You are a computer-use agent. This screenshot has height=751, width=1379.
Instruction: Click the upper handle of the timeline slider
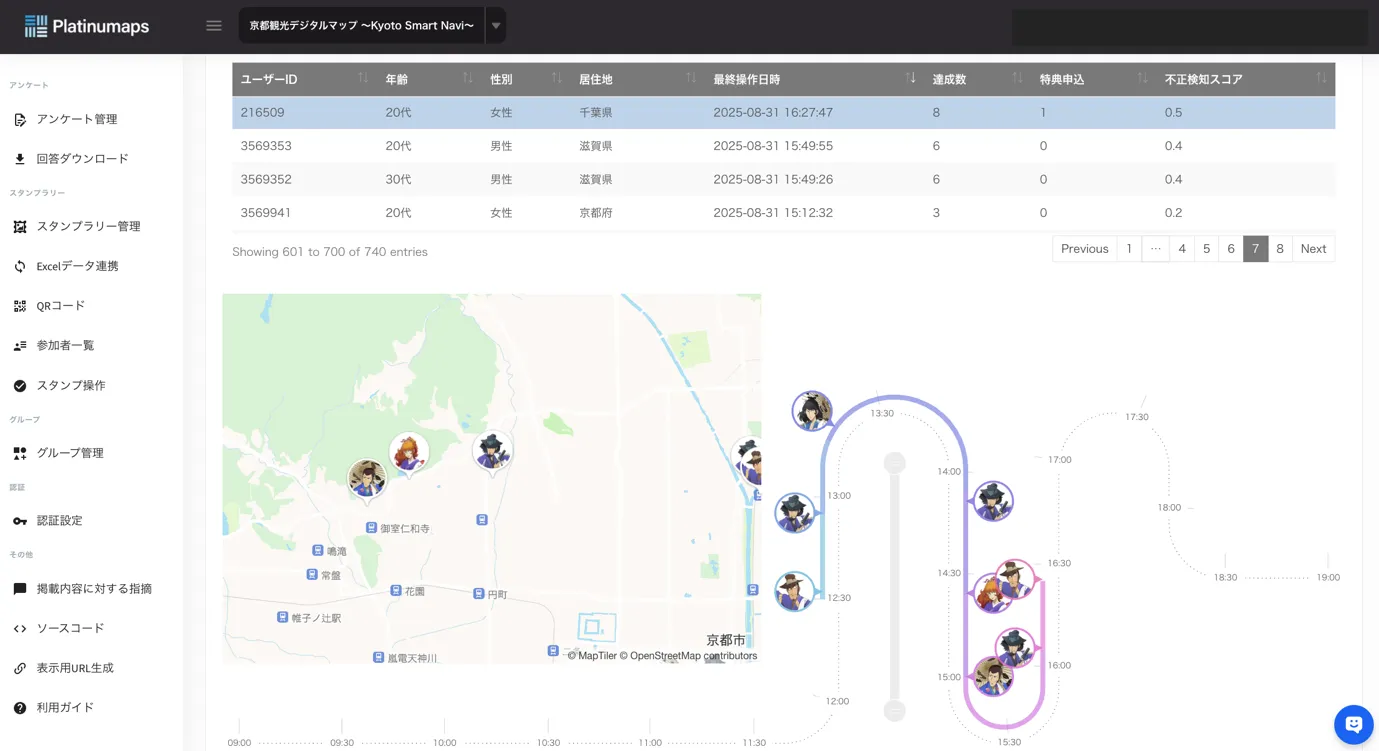tap(894, 462)
